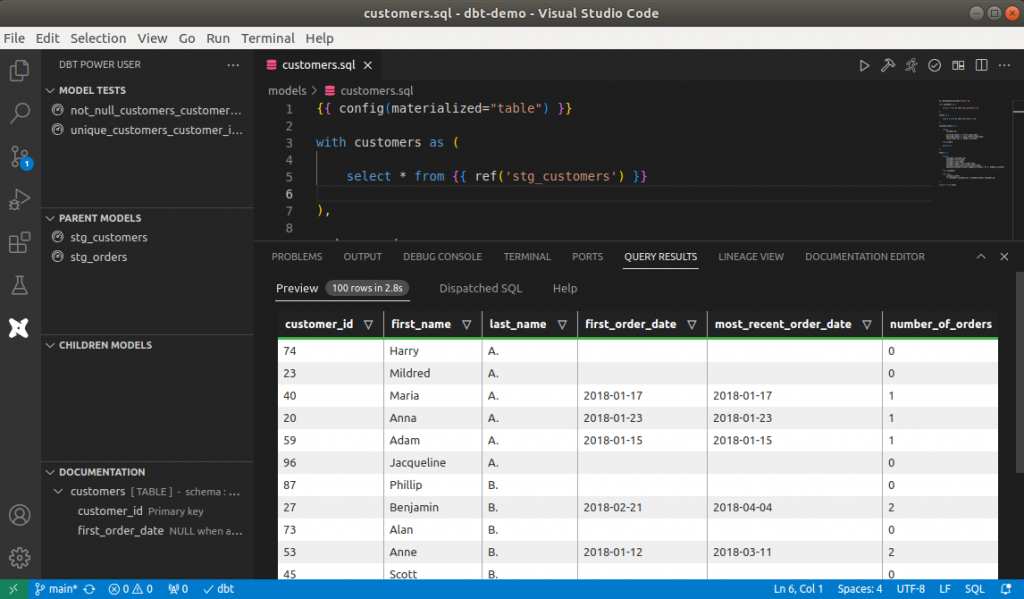Open Source Control view with badge
This screenshot has width=1024, height=599.
20,157
